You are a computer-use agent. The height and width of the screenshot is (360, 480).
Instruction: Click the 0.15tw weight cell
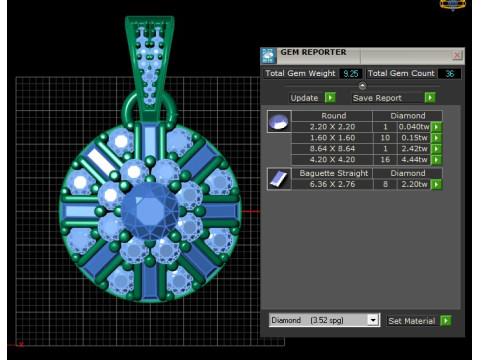pyautogui.click(x=414, y=138)
